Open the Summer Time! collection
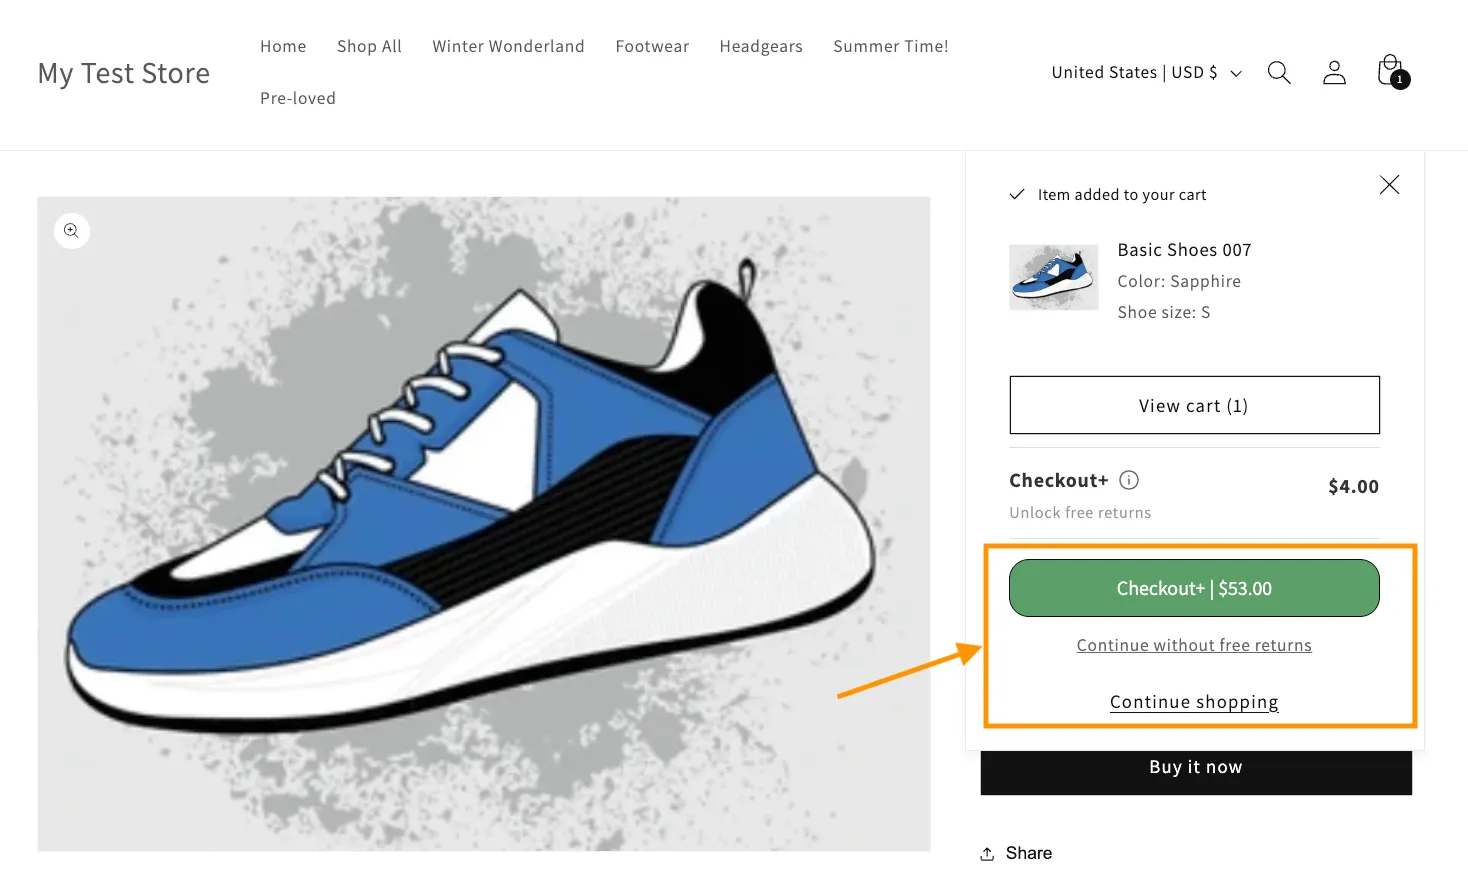The height and width of the screenshot is (896, 1468). coord(890,47)
